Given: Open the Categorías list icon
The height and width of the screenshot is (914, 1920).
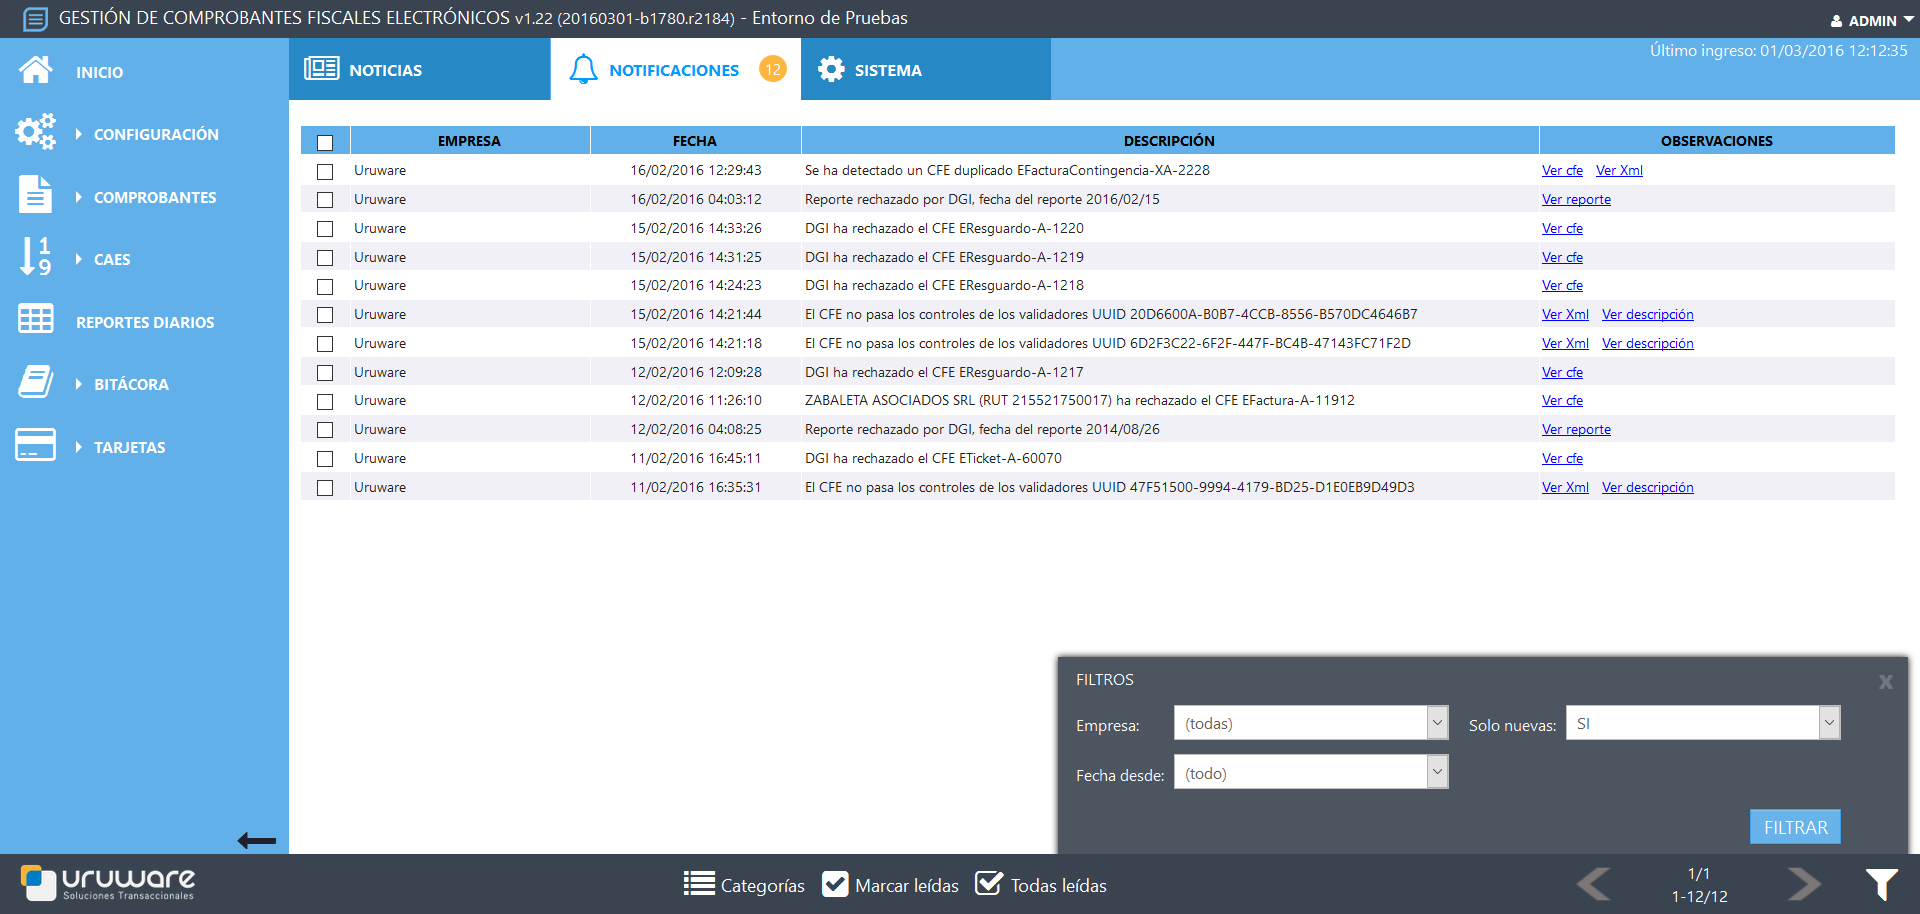Looking at the screenshot, I should coord(699,884).
